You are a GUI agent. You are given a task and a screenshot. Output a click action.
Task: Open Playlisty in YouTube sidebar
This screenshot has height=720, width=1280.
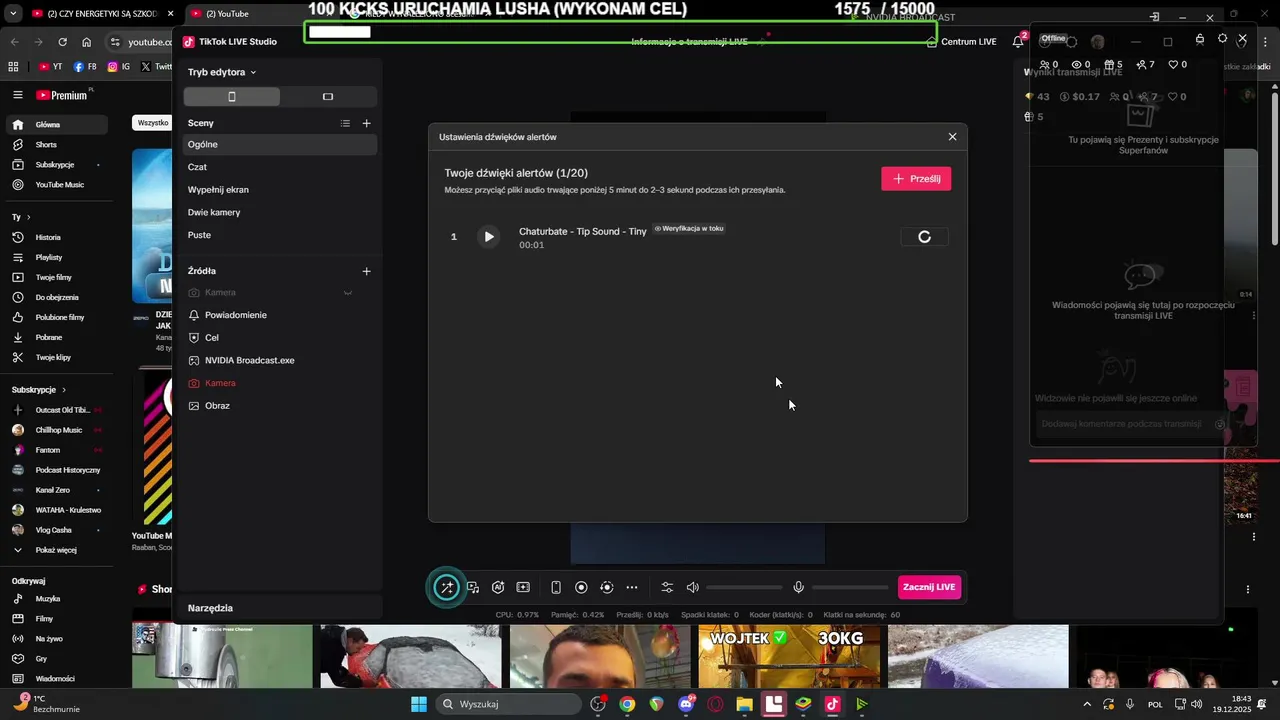tap(56, 257)
